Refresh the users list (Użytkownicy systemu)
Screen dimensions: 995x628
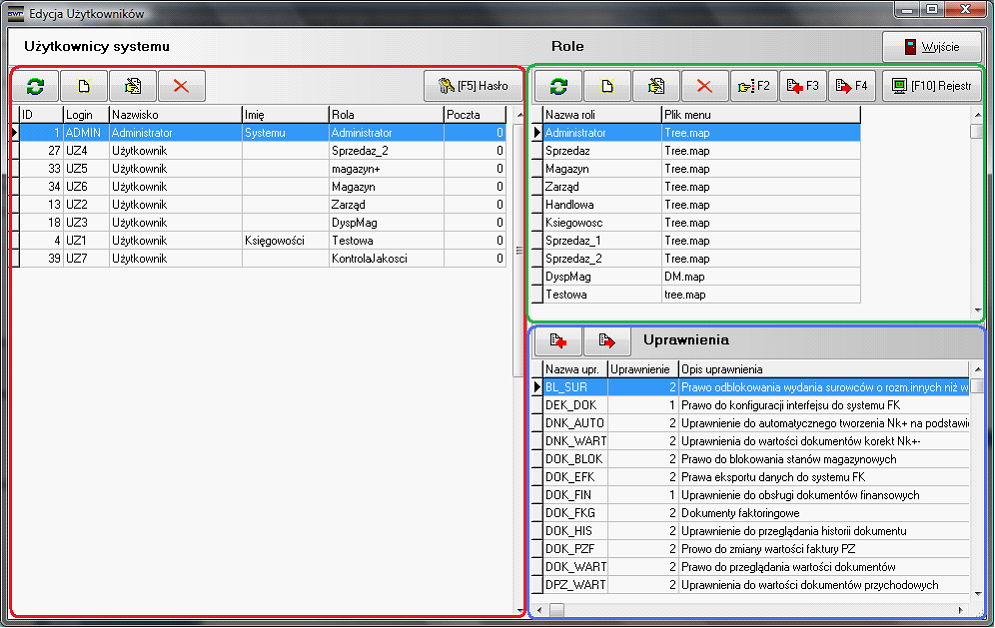pyautogui.click(x=35, y=86)
